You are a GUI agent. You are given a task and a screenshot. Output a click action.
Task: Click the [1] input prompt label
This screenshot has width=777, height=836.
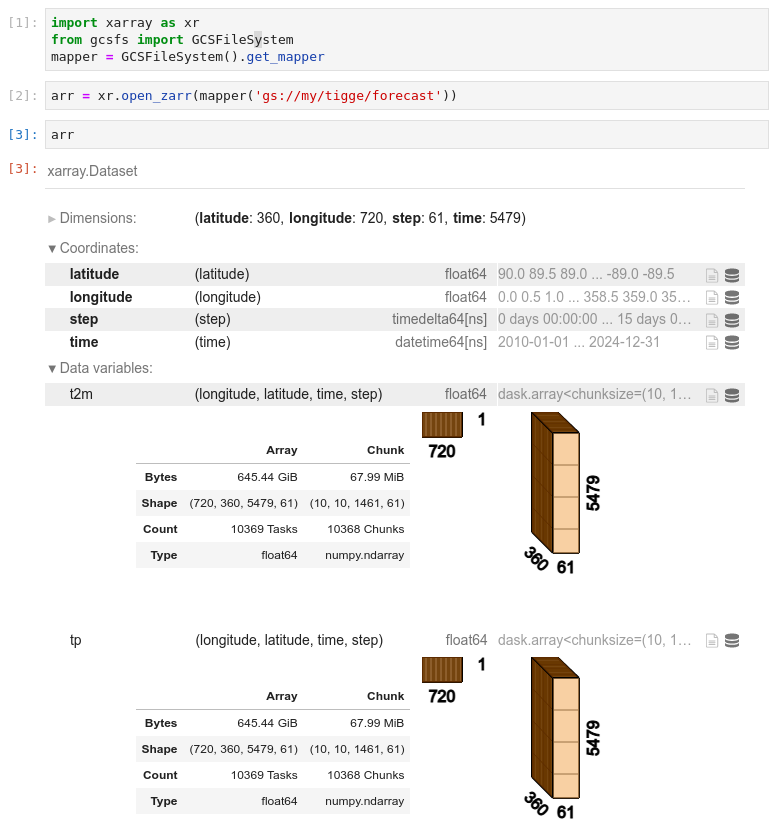[23, 22]
